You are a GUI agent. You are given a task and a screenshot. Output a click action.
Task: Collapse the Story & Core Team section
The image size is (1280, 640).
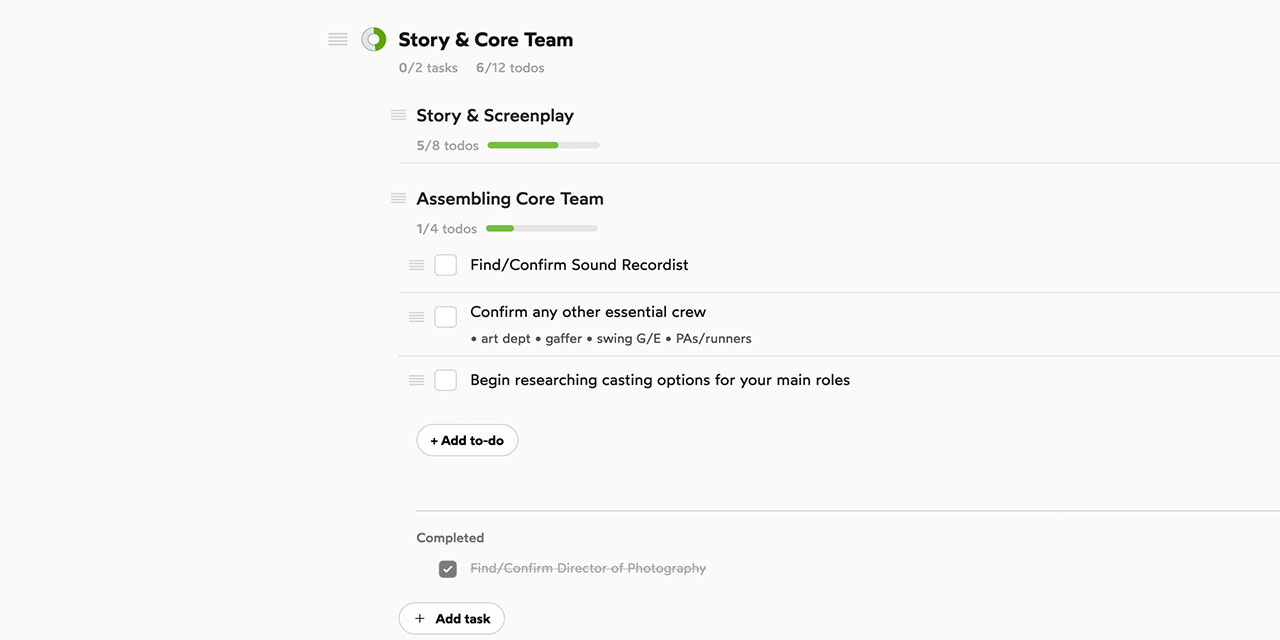485,40
